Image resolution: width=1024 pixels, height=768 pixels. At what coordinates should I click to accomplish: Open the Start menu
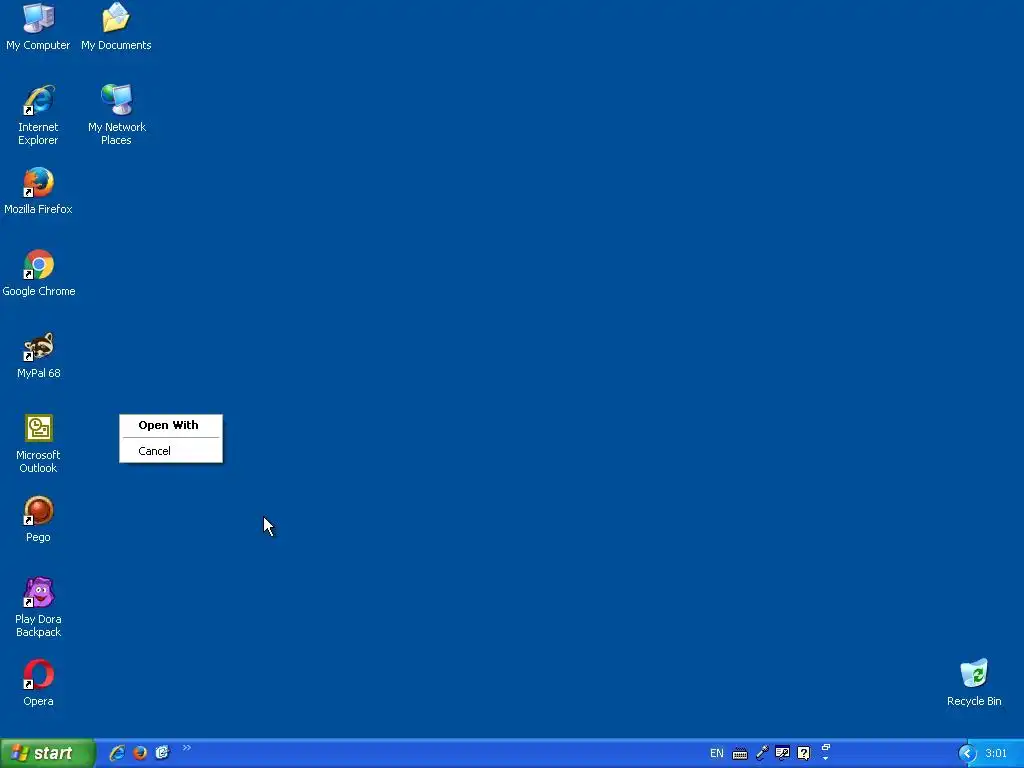47,753
